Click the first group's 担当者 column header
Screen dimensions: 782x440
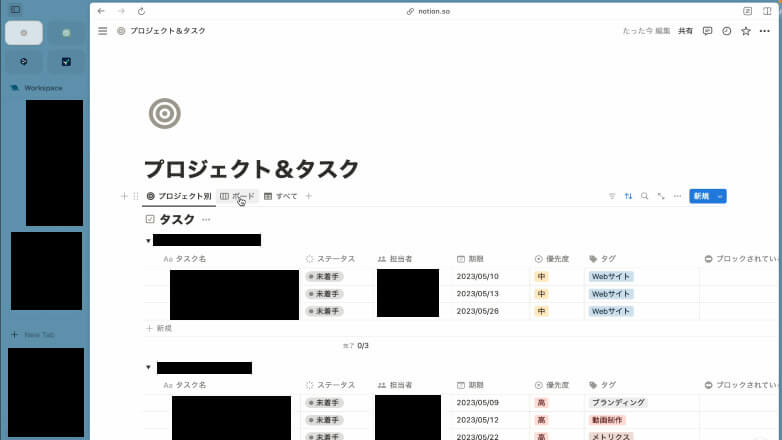(x=395, y=259)
